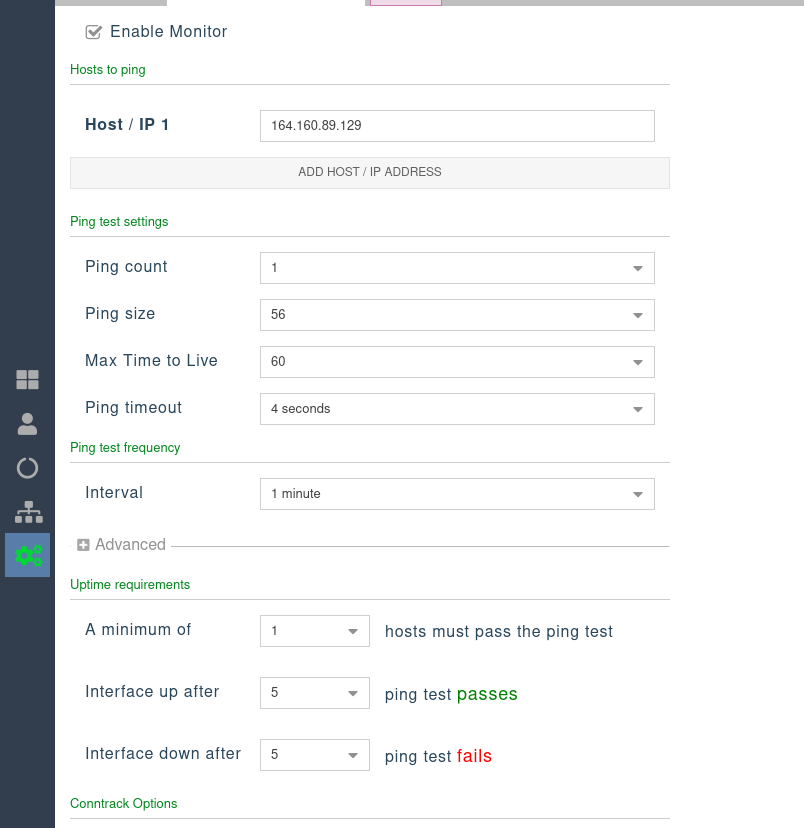Expand the Max Time to Live dropdown
804x828 pixels.
(456, 362)
